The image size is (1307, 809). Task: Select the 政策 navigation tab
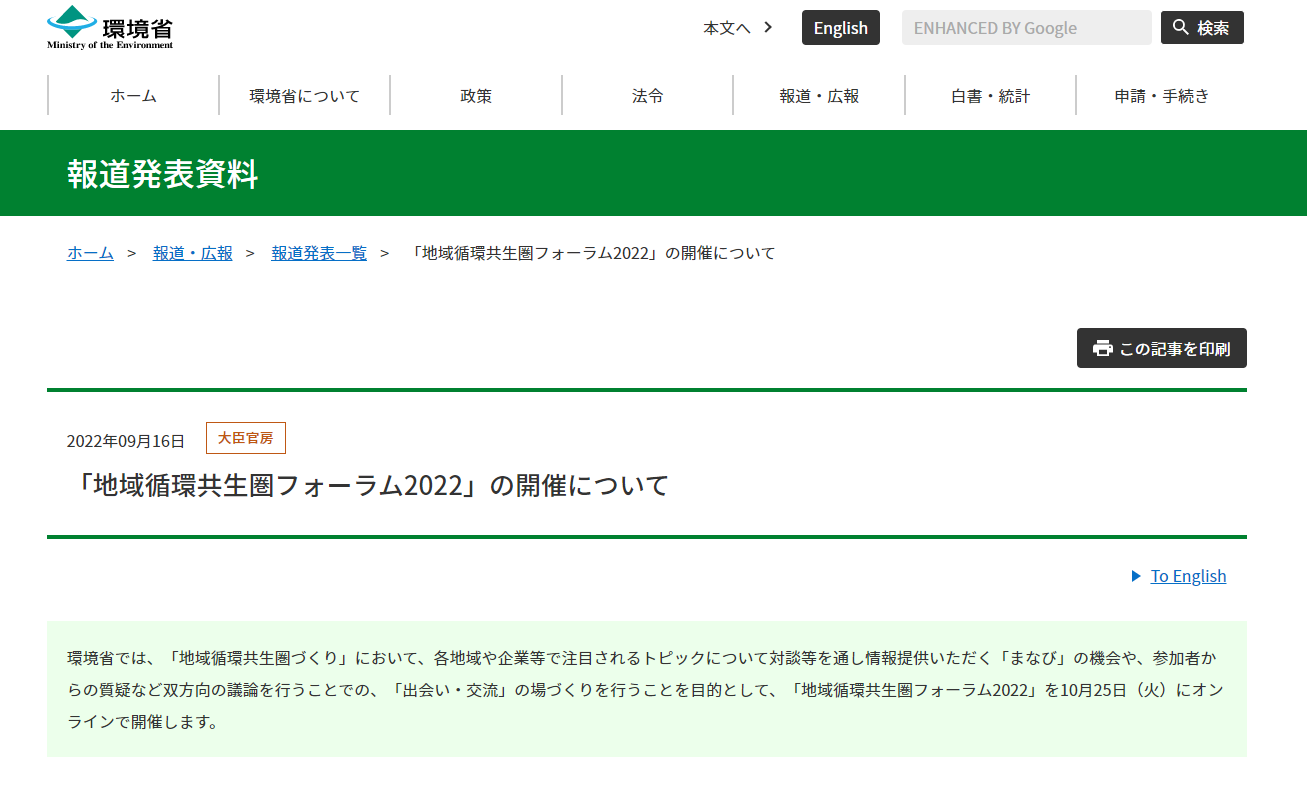pos(476,96)
